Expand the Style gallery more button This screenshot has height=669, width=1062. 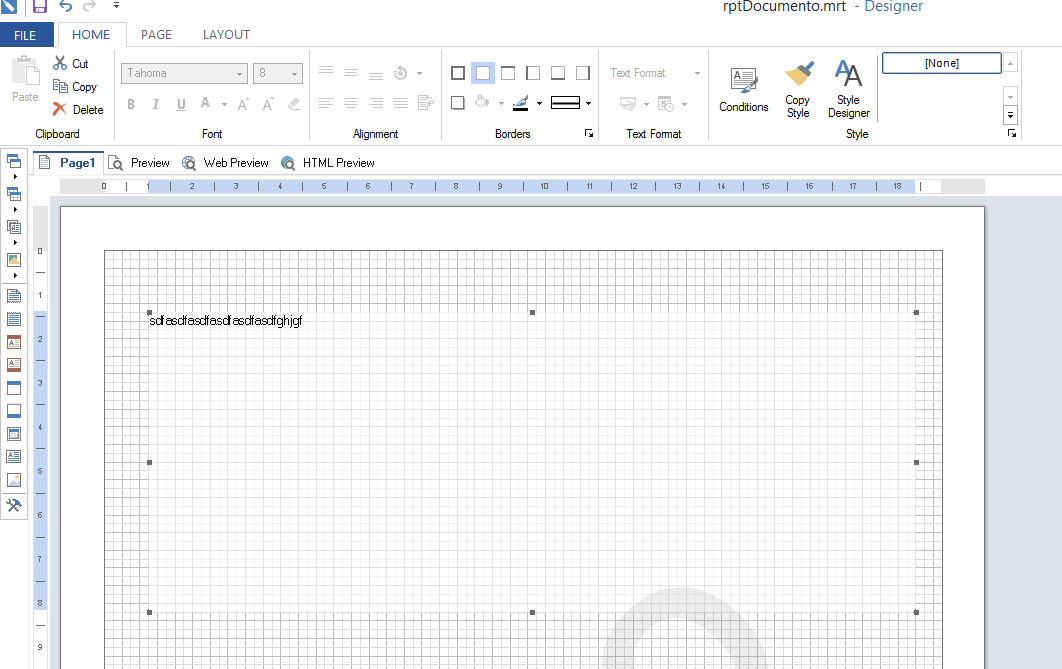click(1010, 115)
